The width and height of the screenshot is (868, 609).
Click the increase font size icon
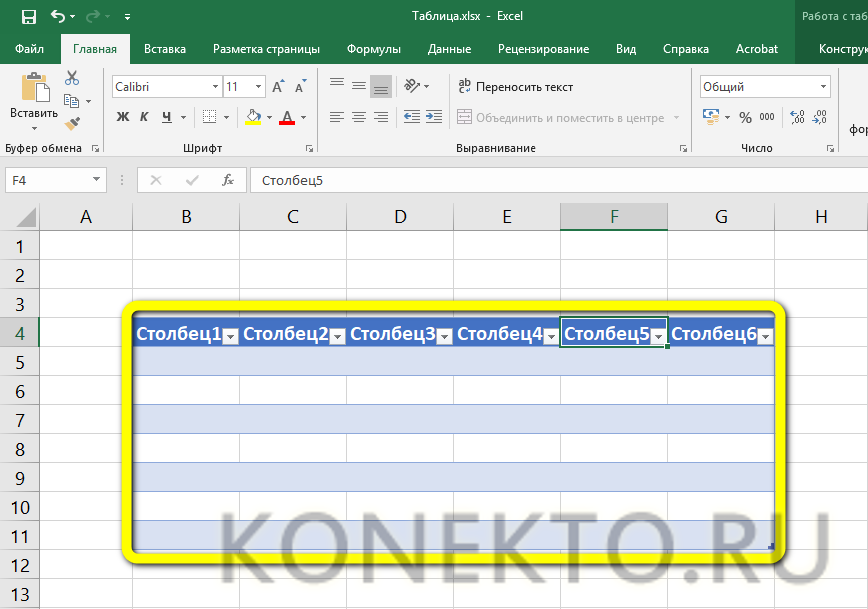pos(279,87)
